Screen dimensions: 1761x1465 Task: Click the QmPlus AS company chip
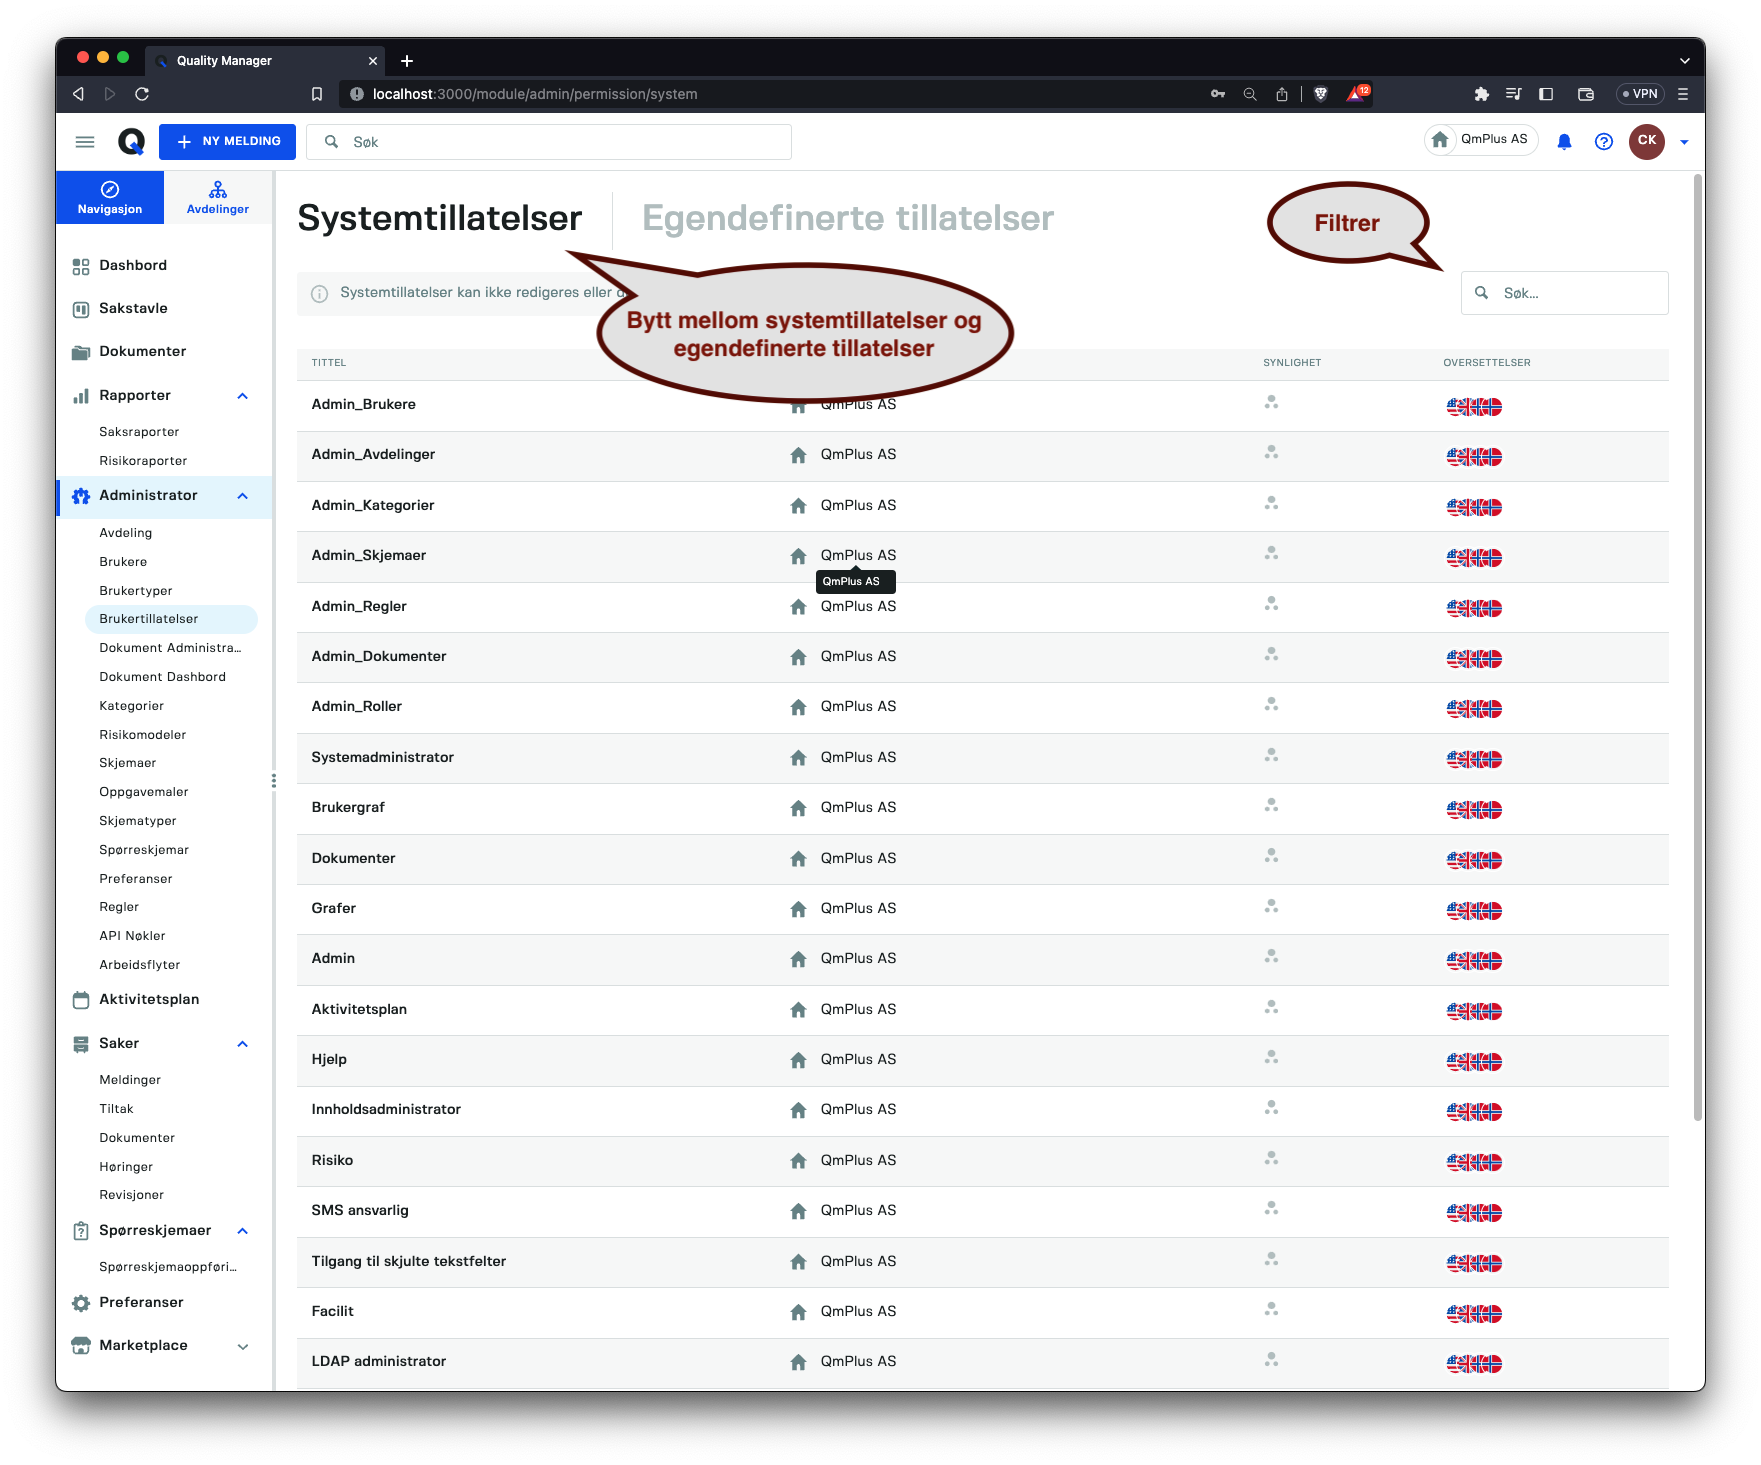click(x=1481, y=140)
